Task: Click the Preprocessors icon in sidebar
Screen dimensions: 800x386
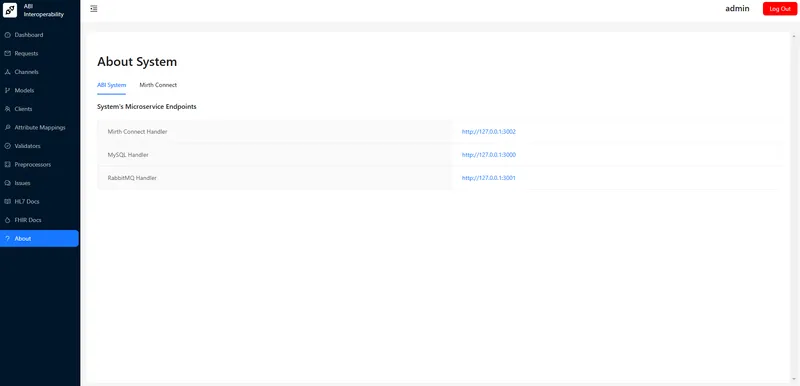Action: pos(8,165)
